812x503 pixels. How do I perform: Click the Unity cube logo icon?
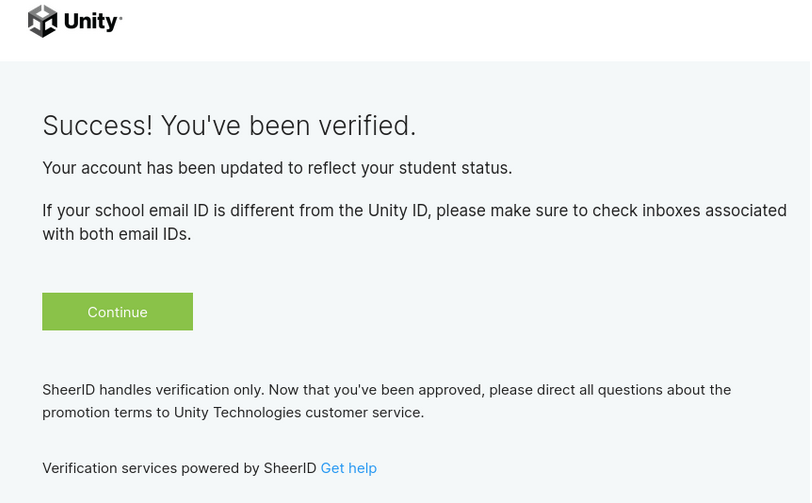[42, 21]
